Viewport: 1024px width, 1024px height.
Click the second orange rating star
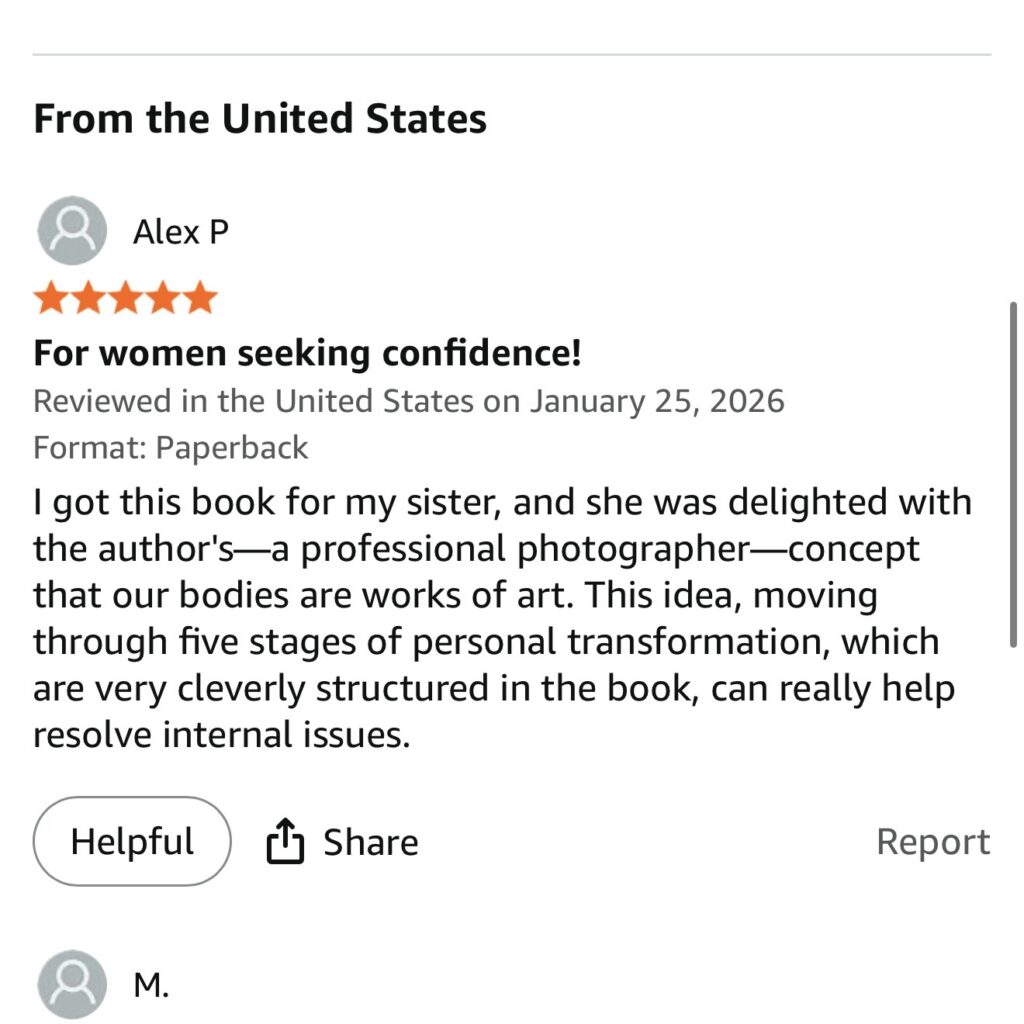click(x=88, y=297)
